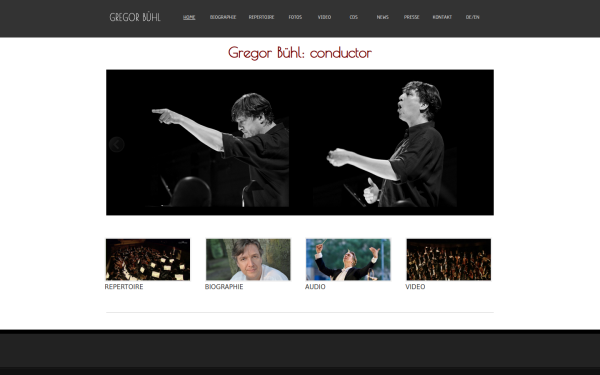The image size is (600, 375).
Task: Open Video in the top navigation bar
Action: pos(324,17)
